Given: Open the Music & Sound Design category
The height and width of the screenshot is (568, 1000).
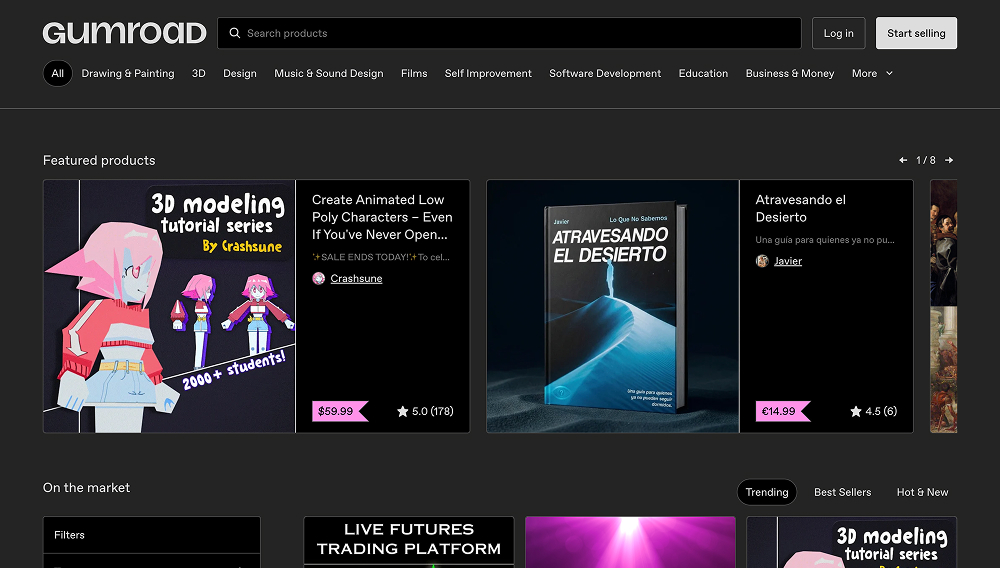Looking at the screenshot, I should point(328,73).
